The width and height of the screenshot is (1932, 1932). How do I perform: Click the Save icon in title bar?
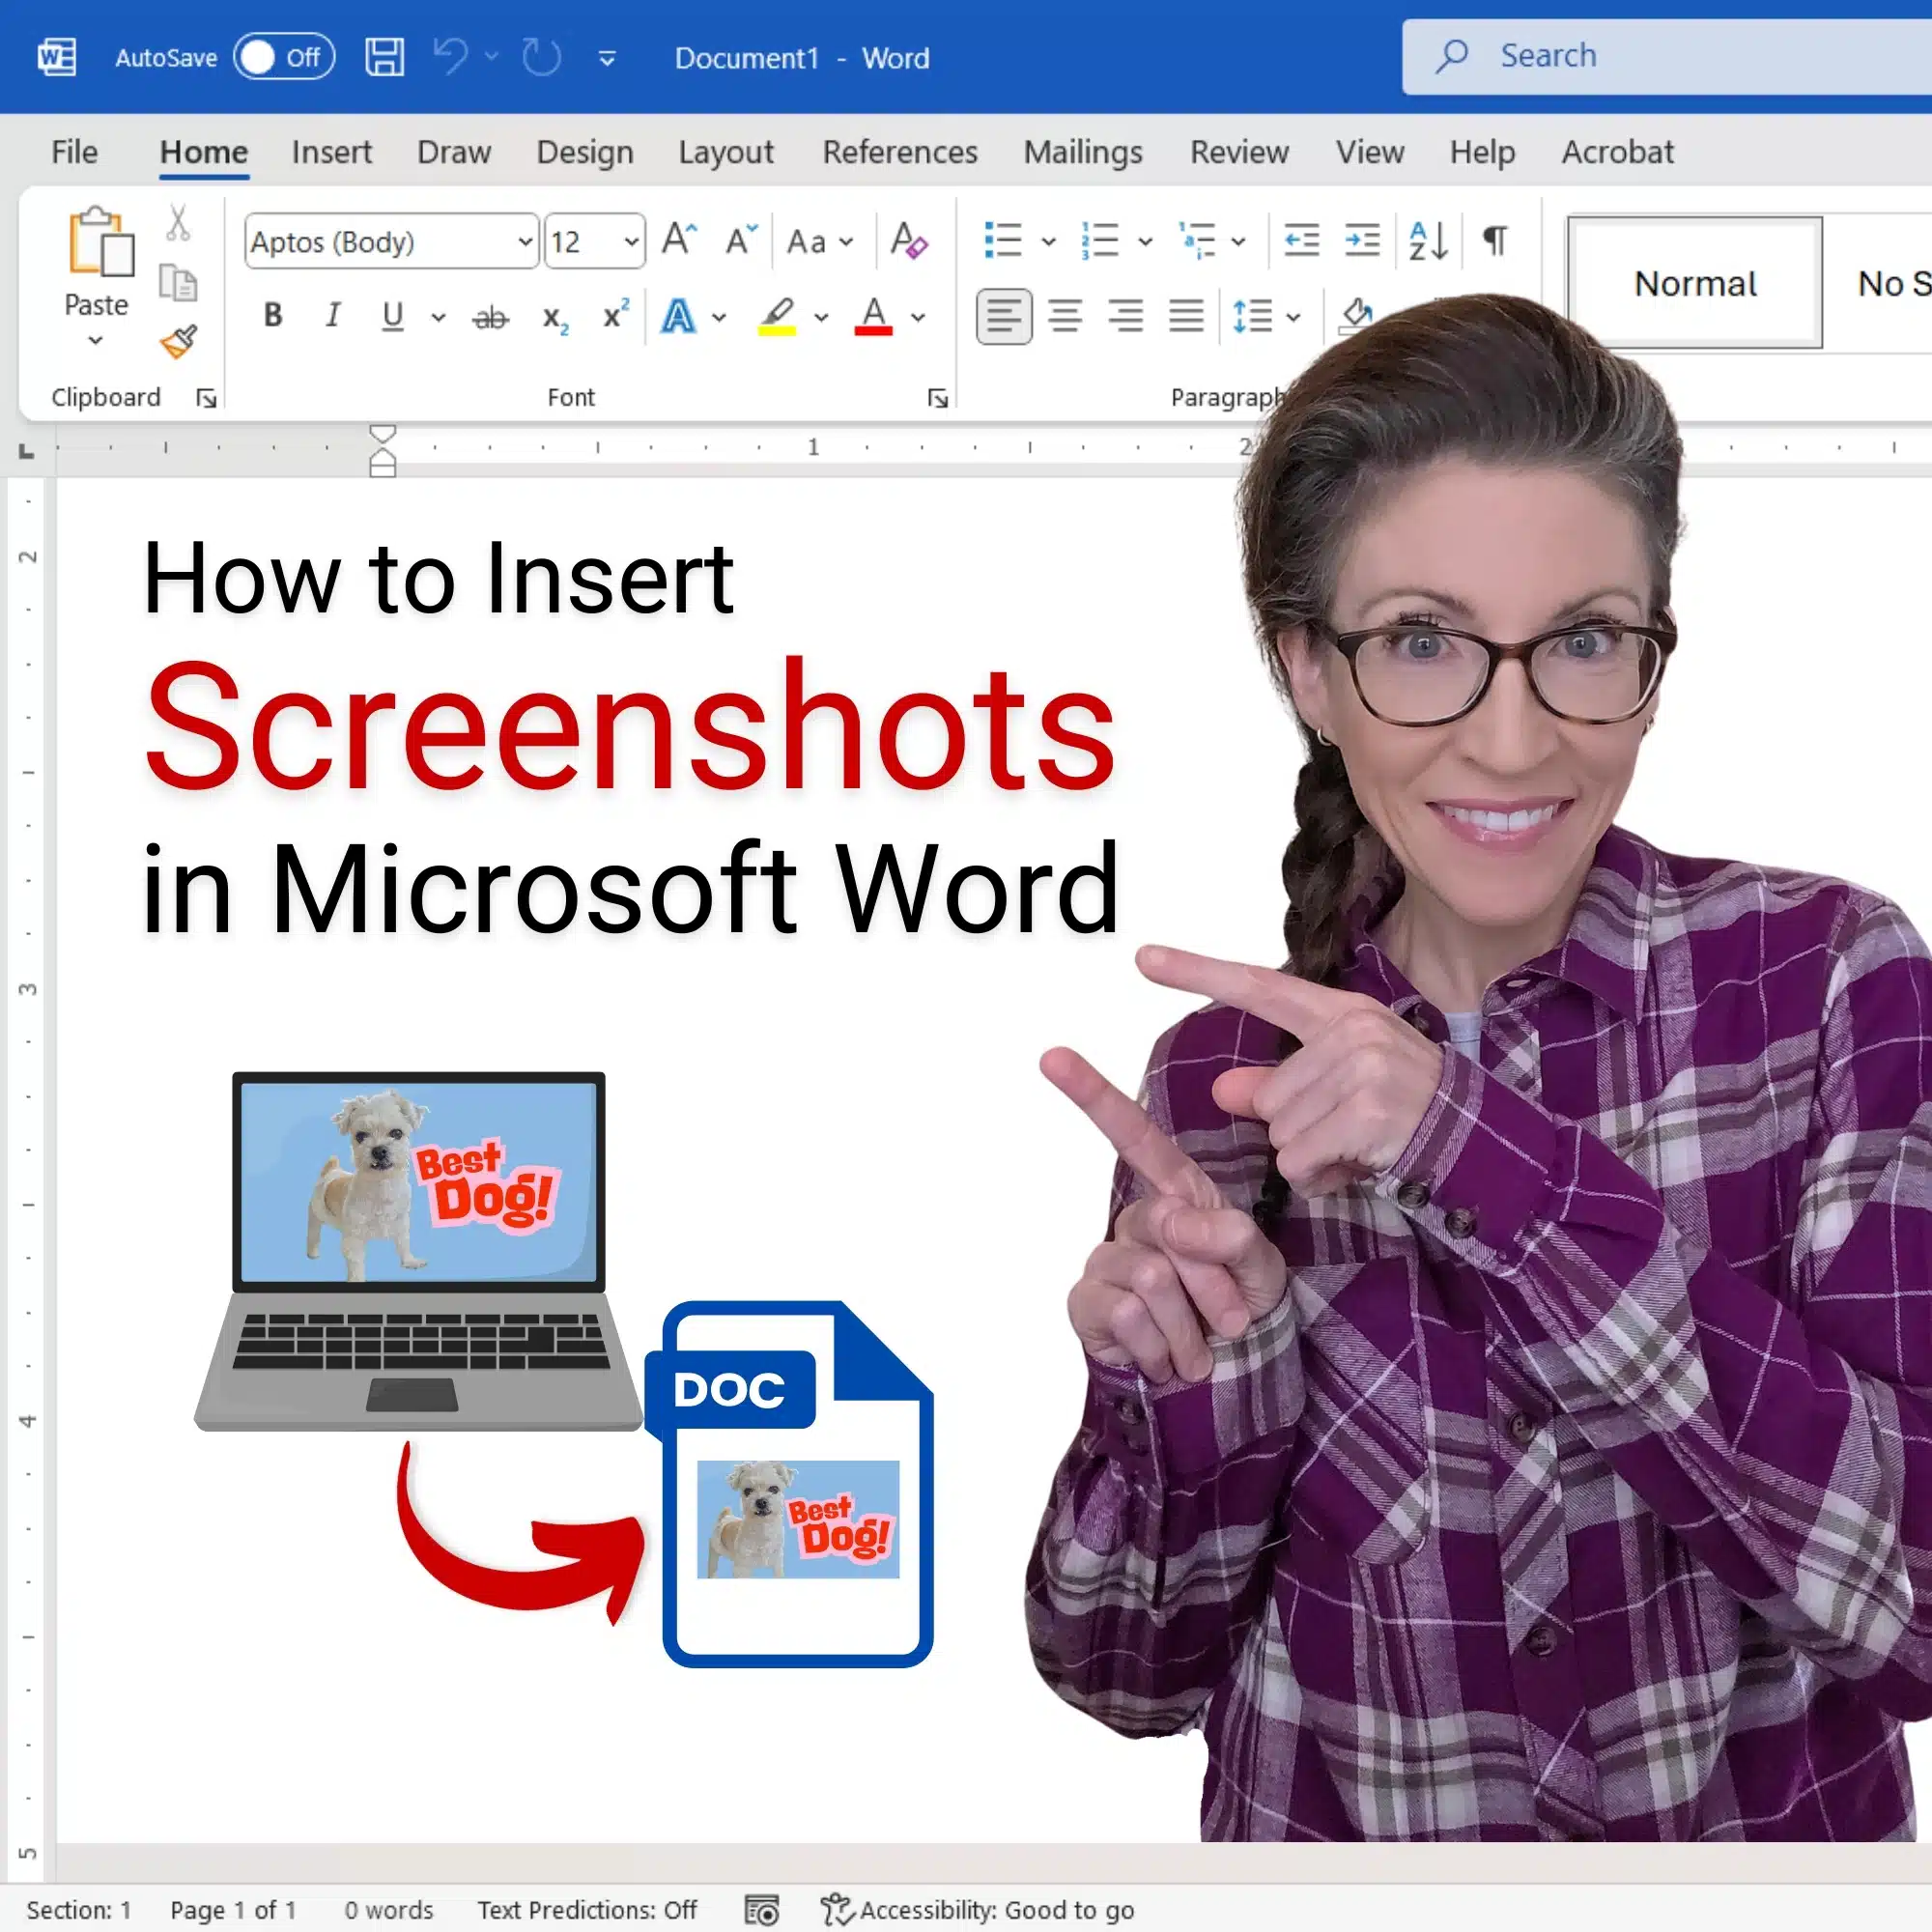click(x=384, y=58)
